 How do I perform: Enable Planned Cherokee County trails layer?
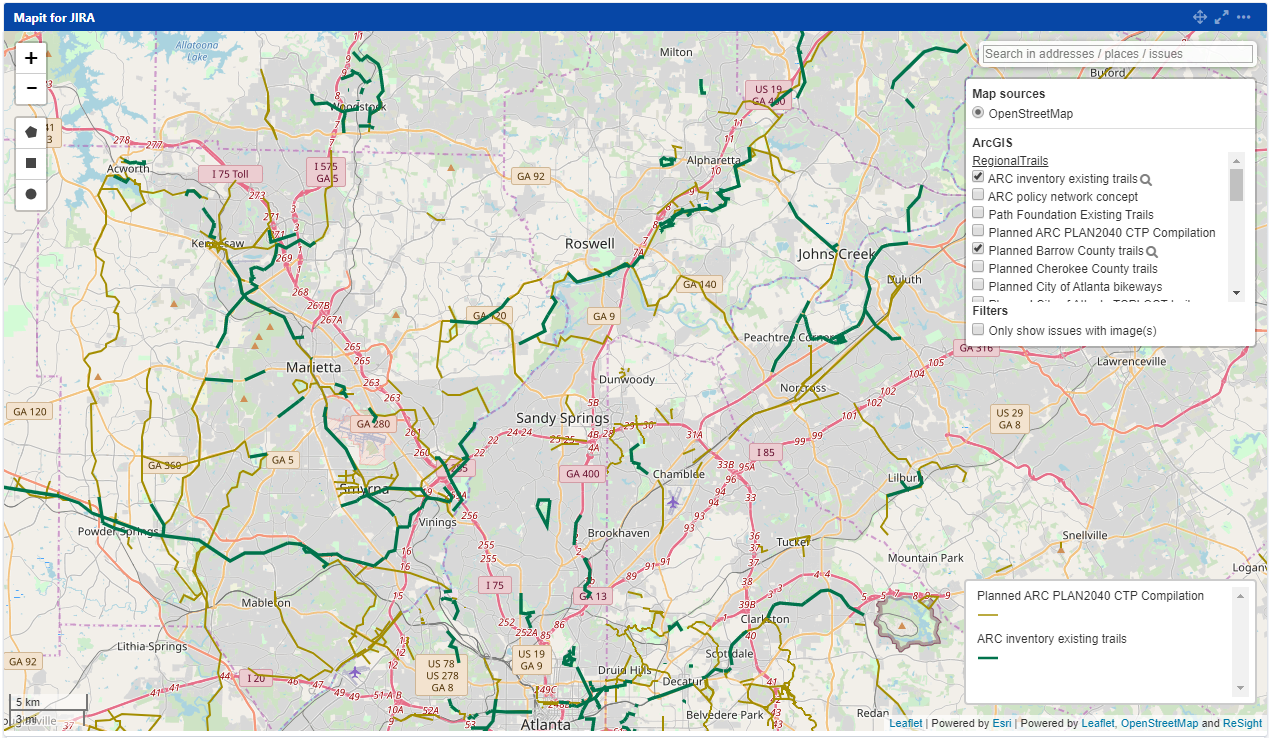point(977,266)
